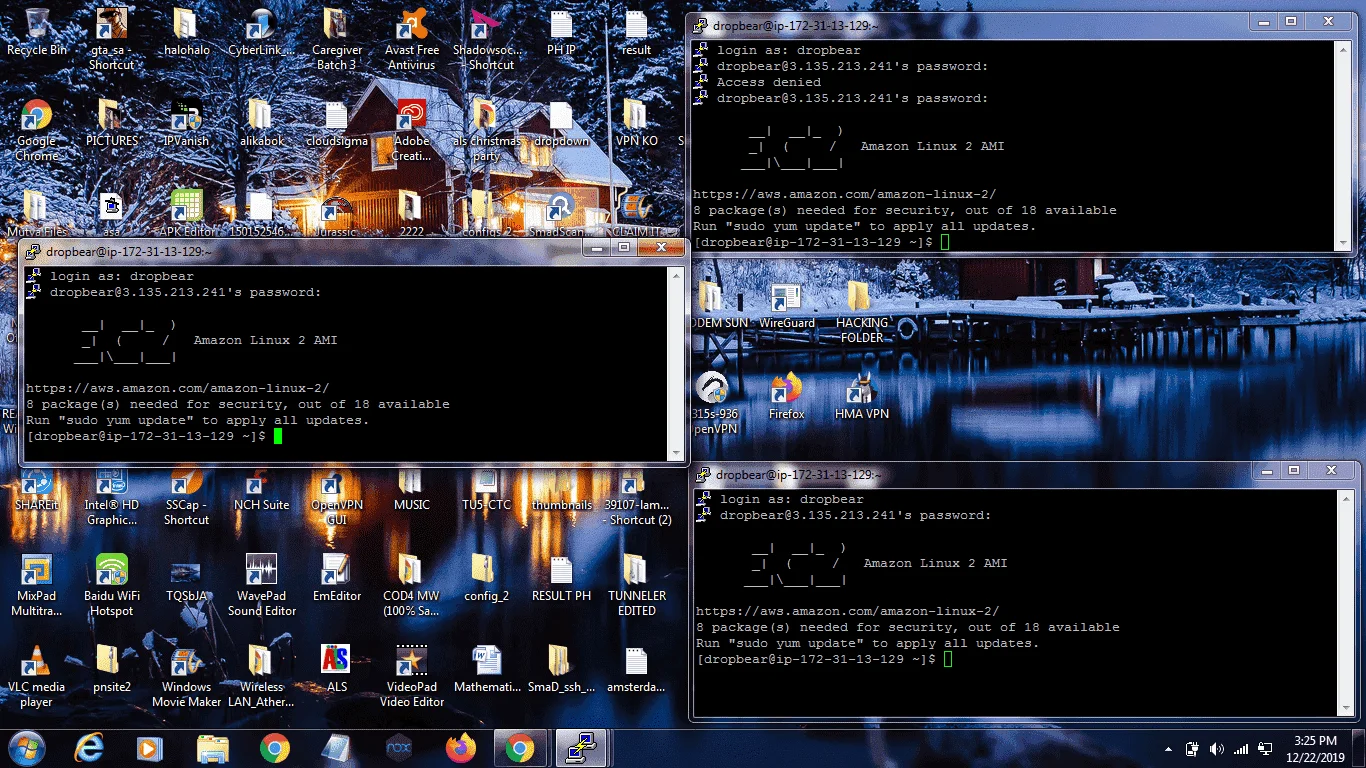Open VideoPad Video Editor icon
This screenshot has width=1366, height=768.
coord(412,677)
